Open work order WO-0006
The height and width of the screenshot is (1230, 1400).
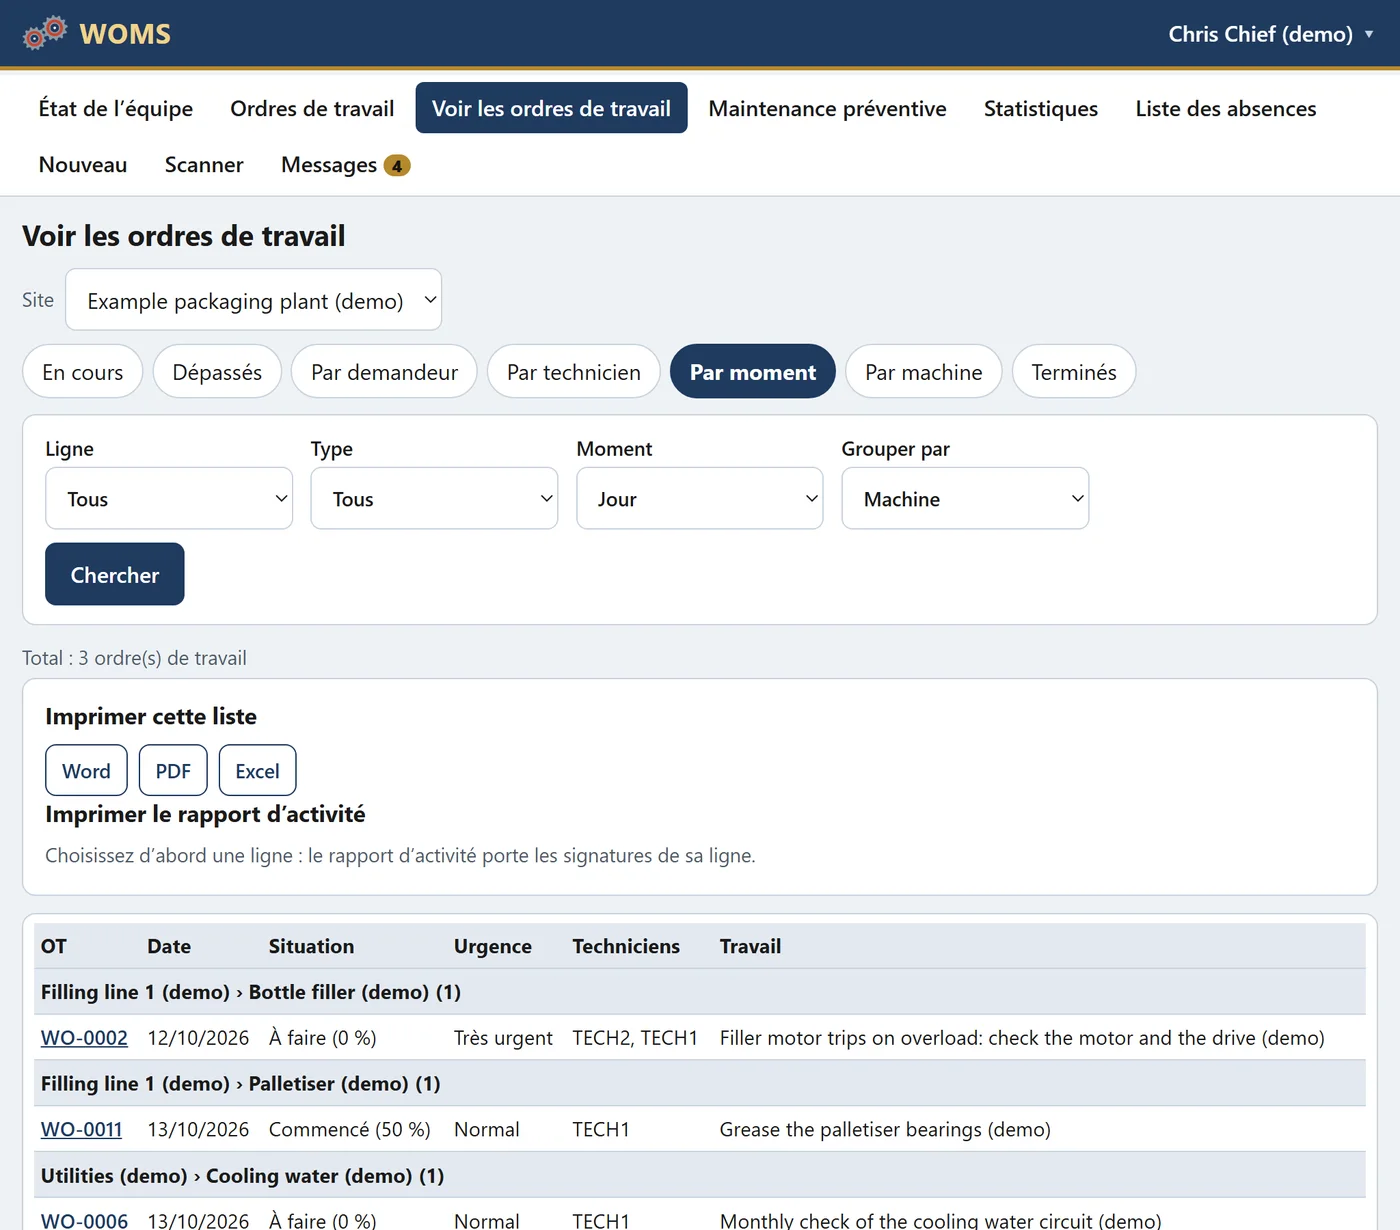point(84,1220)
